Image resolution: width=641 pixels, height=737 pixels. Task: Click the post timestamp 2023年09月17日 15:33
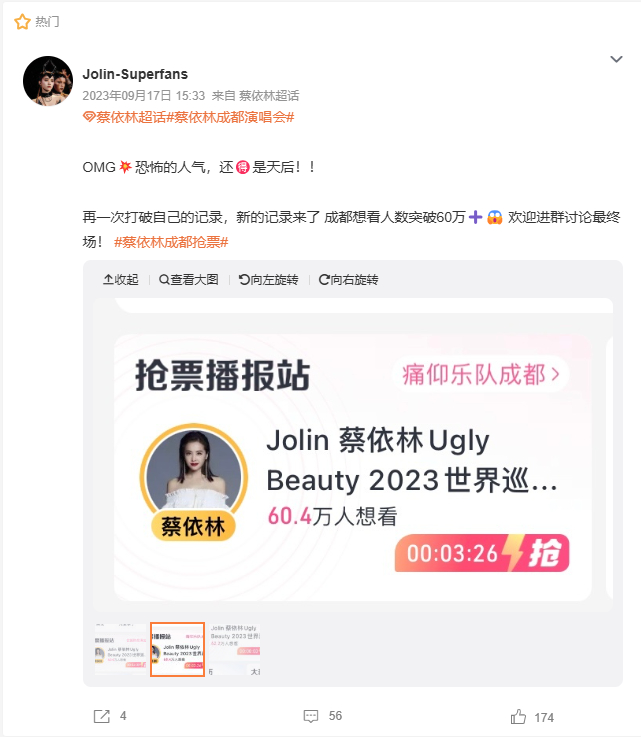tap(144, 96)
